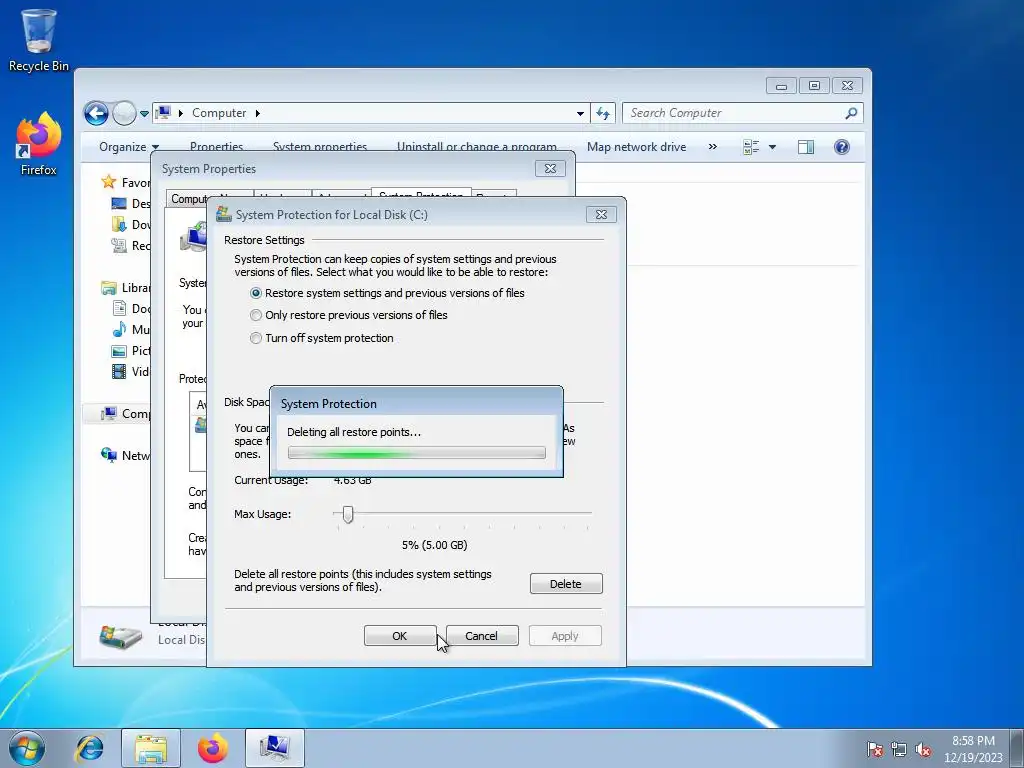
Task: Open Firefox from the taskbar
Action: click(213, 748)
